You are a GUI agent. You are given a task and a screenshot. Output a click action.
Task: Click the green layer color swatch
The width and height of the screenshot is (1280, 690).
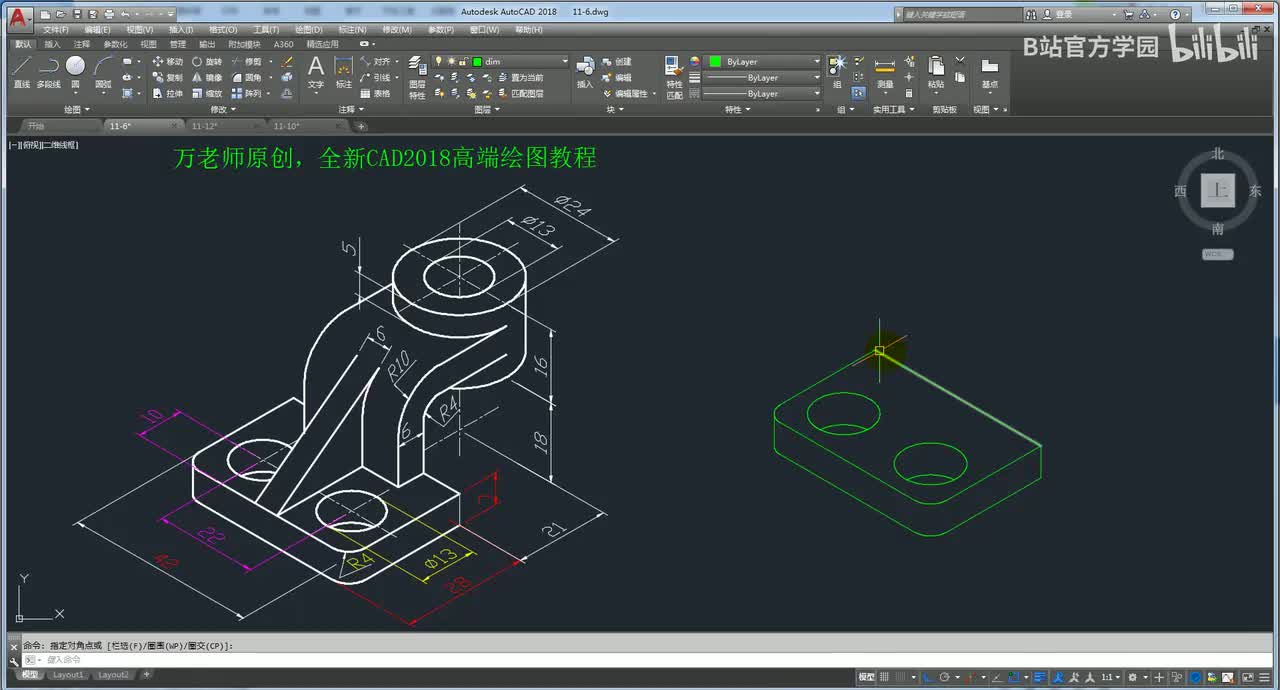(477, 62)
